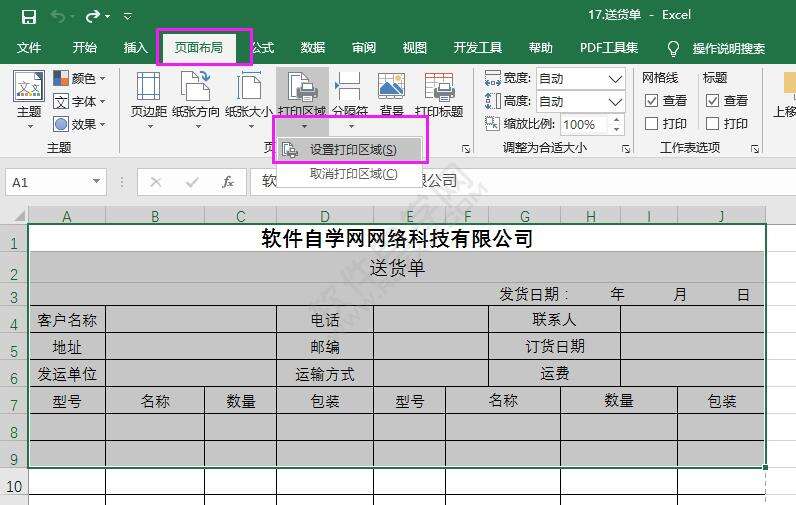Click the 打印标题 print titles icon
Viewport: 796px width, 505px height.
[439, 86]
